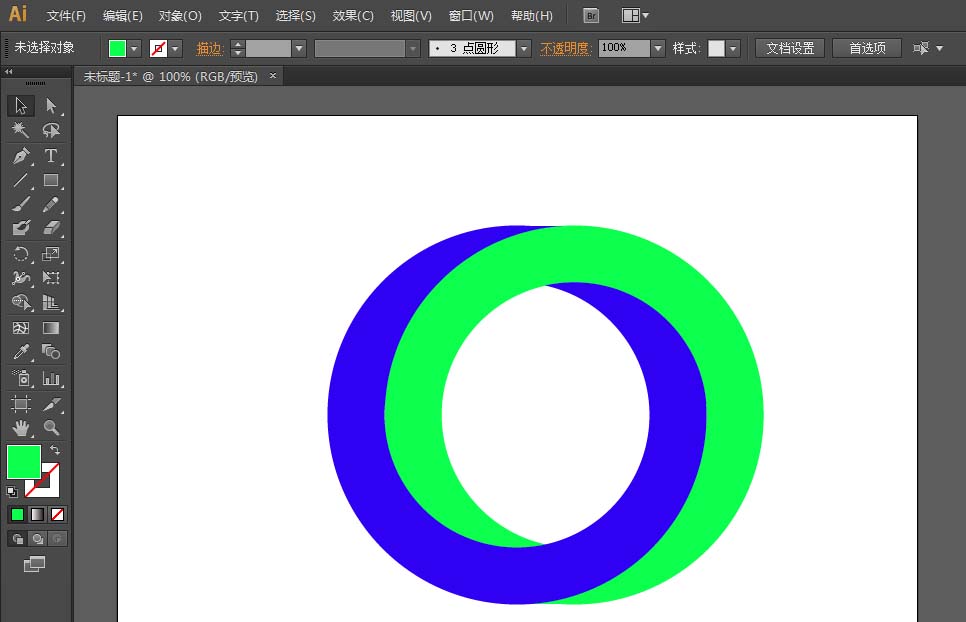
Task: Open the 效果(C) menu
Action: tap(351, 15)
